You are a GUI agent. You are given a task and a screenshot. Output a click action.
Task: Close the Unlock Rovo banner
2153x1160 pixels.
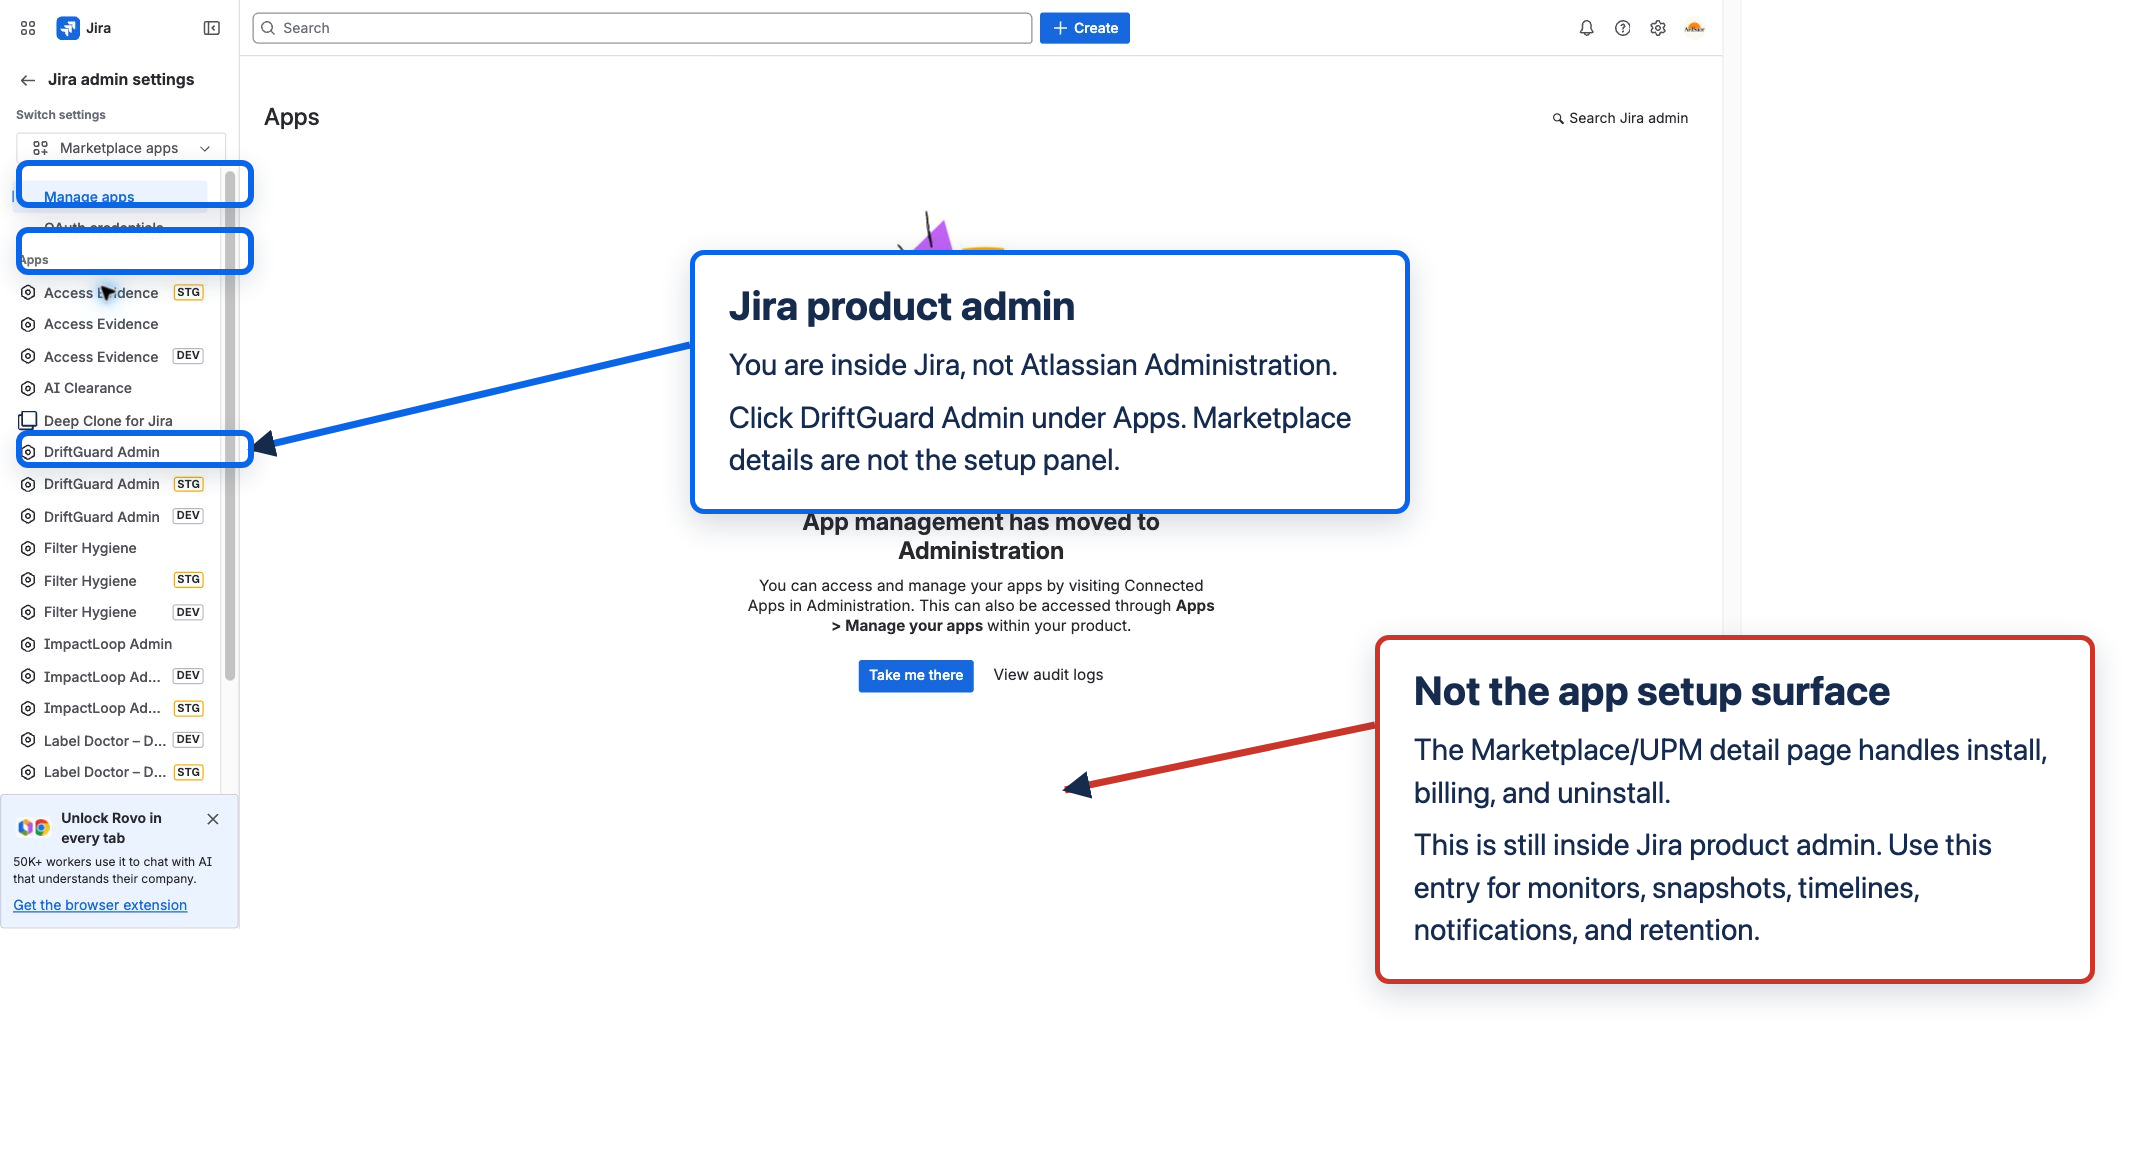[x=213, y=819]
